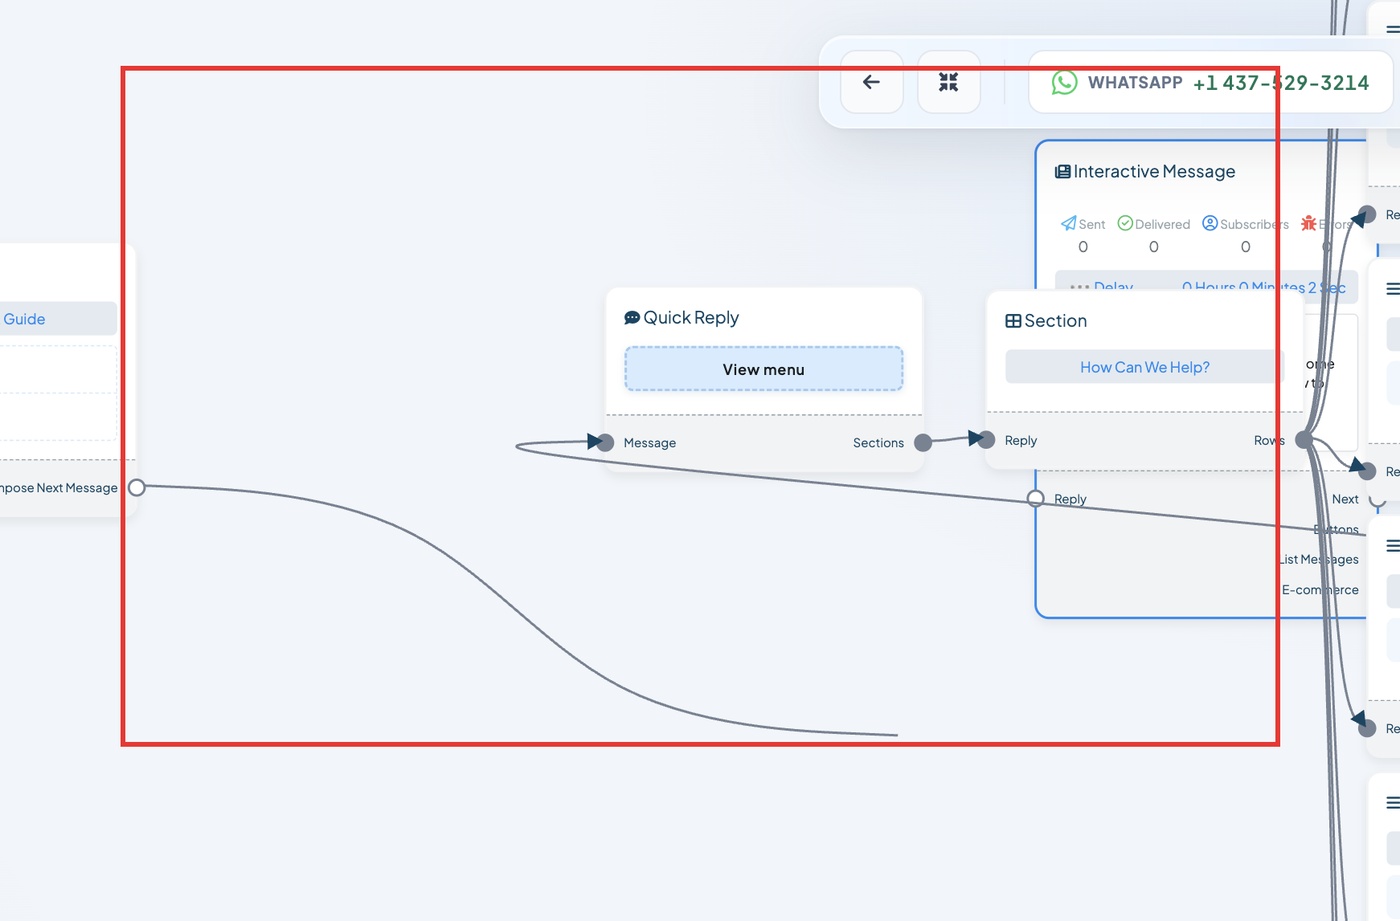Click the back arrow button
Viewport: 1400px width, 921px height.
872,82
